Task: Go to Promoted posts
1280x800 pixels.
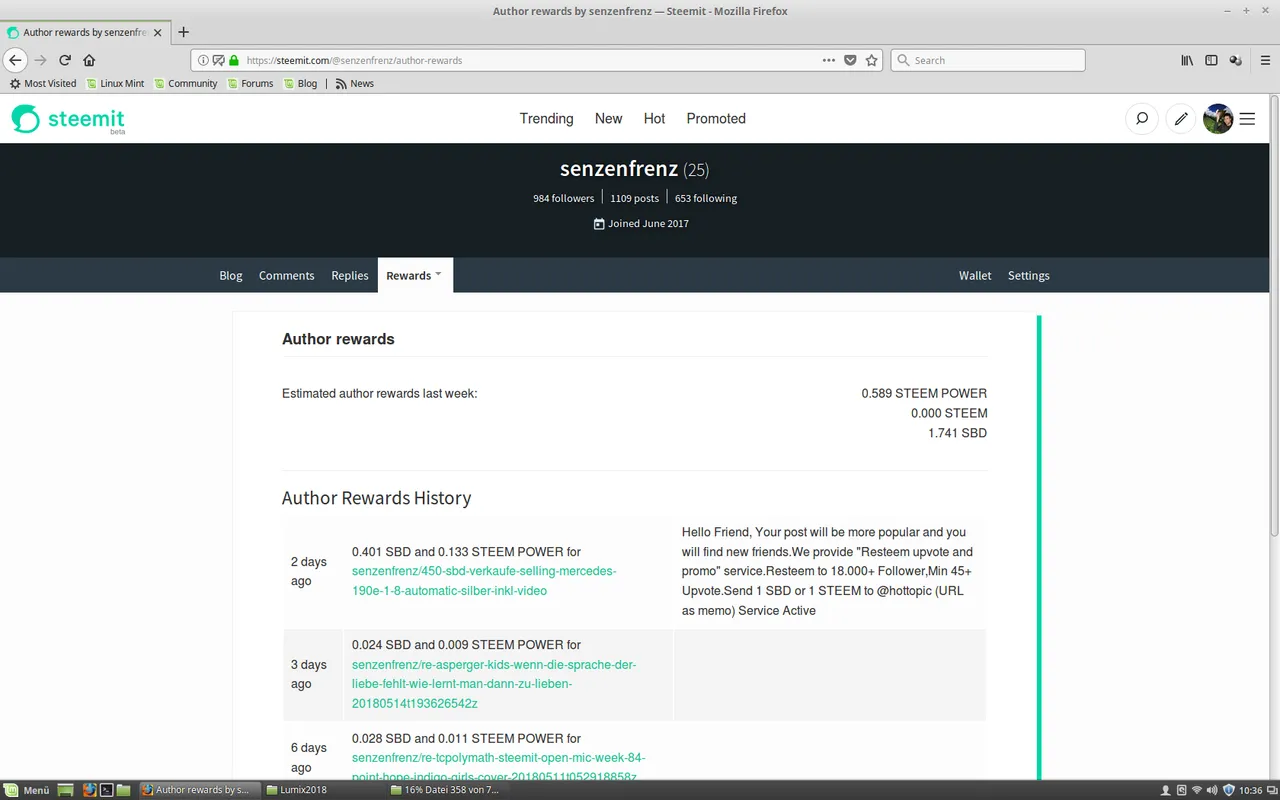Action: coord(716,118)
